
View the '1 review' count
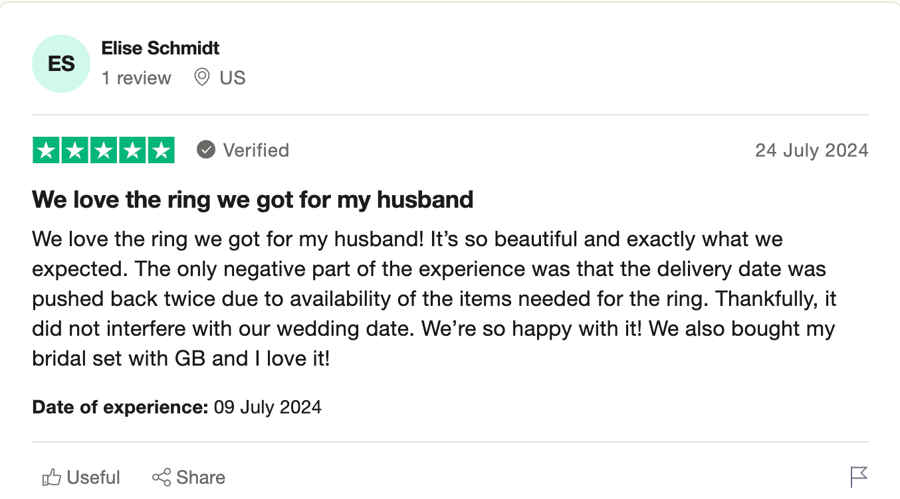click(136, 78)
